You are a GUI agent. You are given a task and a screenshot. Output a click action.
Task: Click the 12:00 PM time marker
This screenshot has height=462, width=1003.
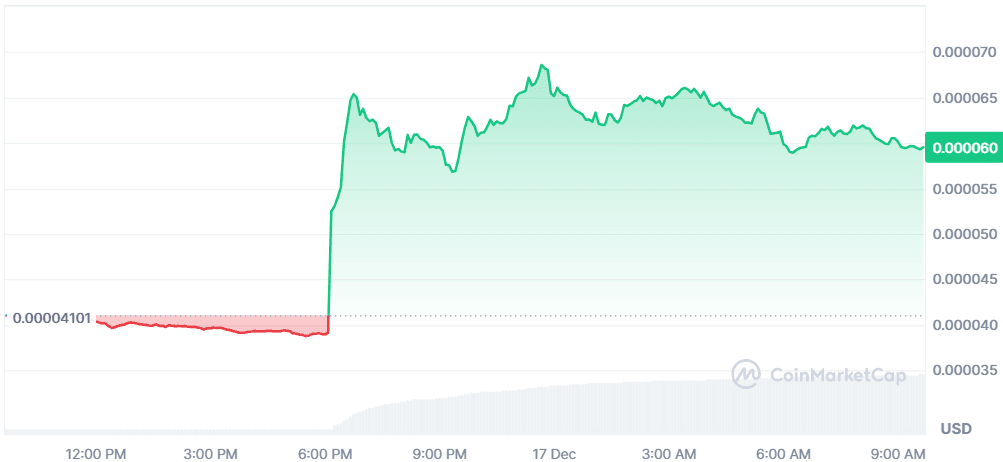tap(97, 454)
